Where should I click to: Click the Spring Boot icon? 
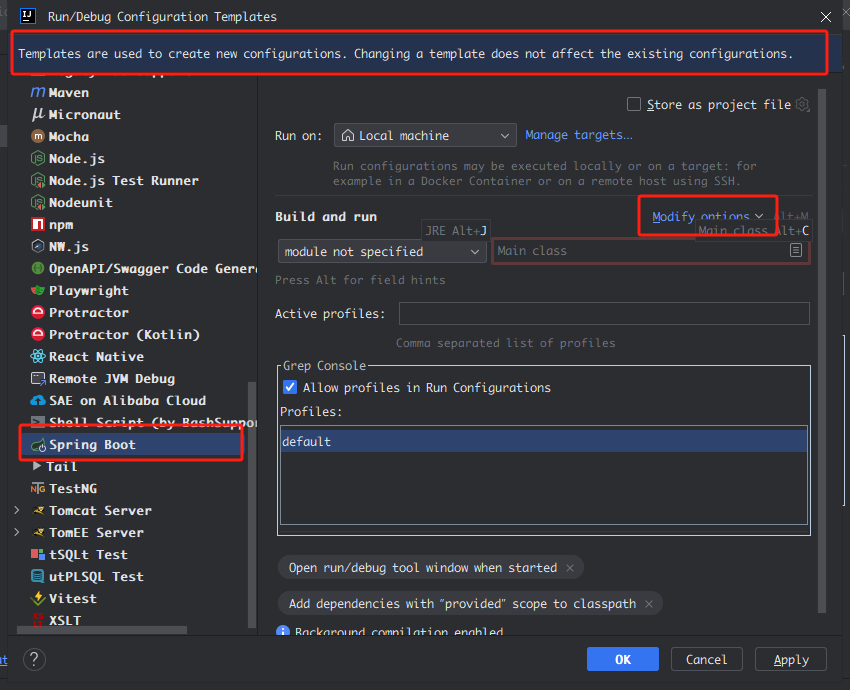(38, 445)
